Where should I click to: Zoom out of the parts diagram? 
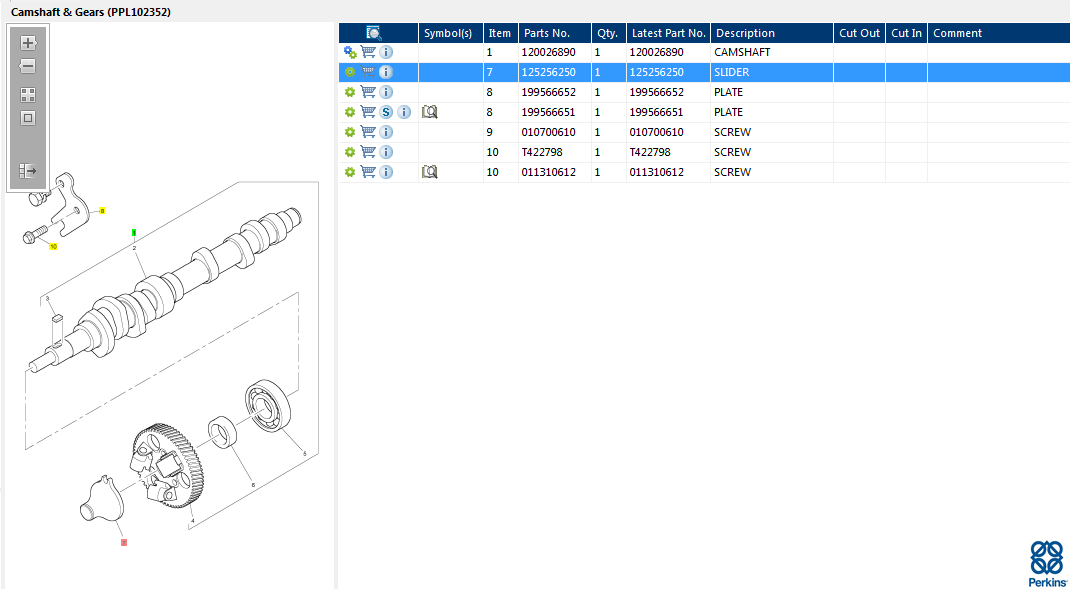pos(28,66)
